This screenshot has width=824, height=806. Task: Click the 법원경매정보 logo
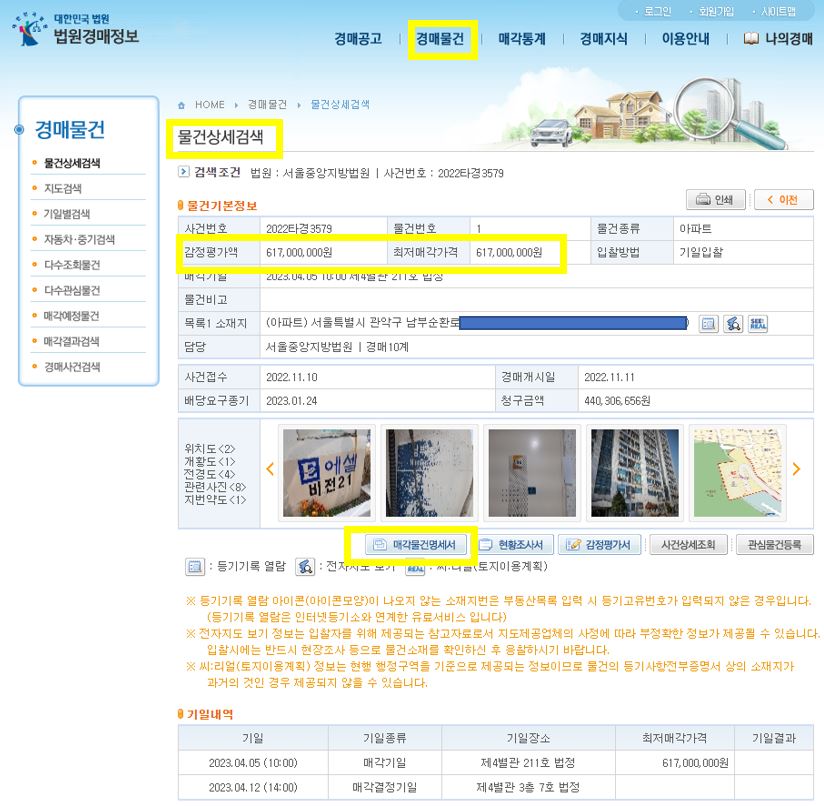78,30
